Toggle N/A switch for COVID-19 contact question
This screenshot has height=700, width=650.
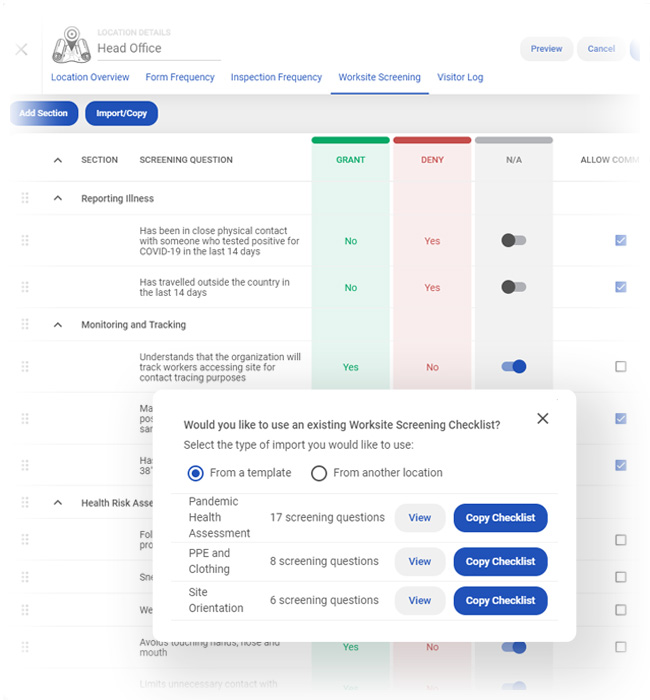[513, 240]
